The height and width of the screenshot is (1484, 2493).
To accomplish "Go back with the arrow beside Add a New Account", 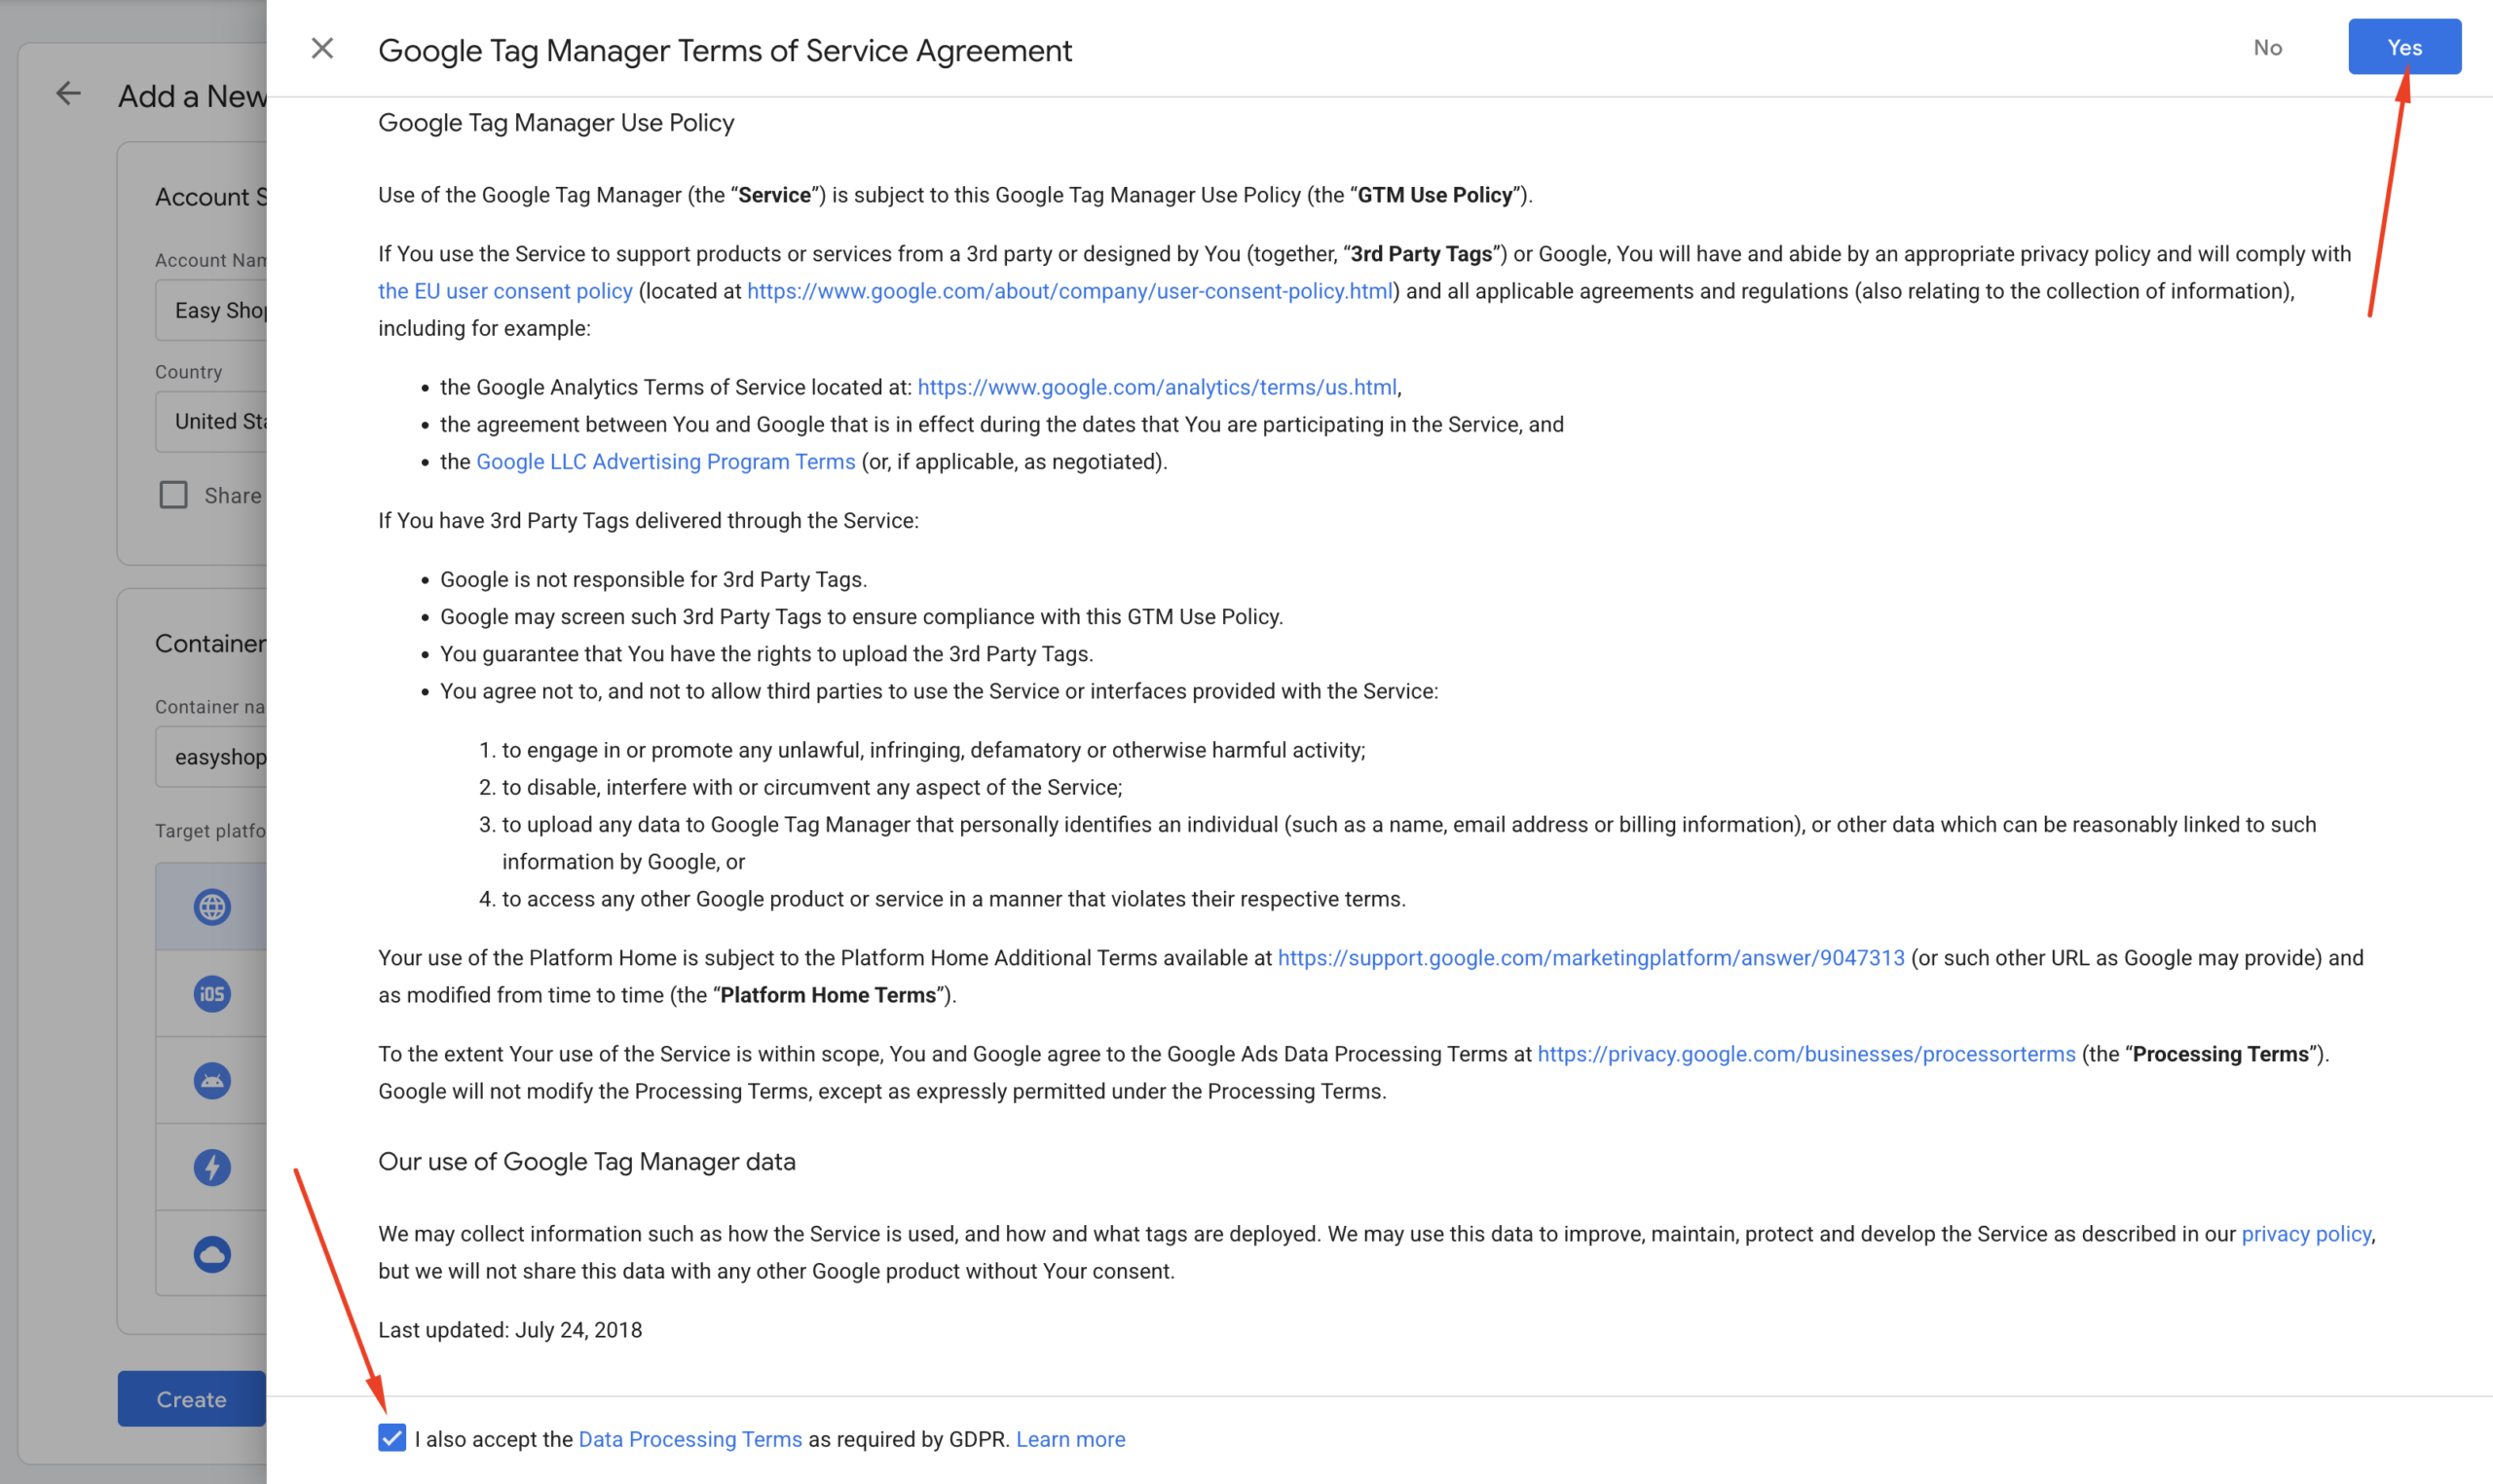I will [x=68, y=94].
